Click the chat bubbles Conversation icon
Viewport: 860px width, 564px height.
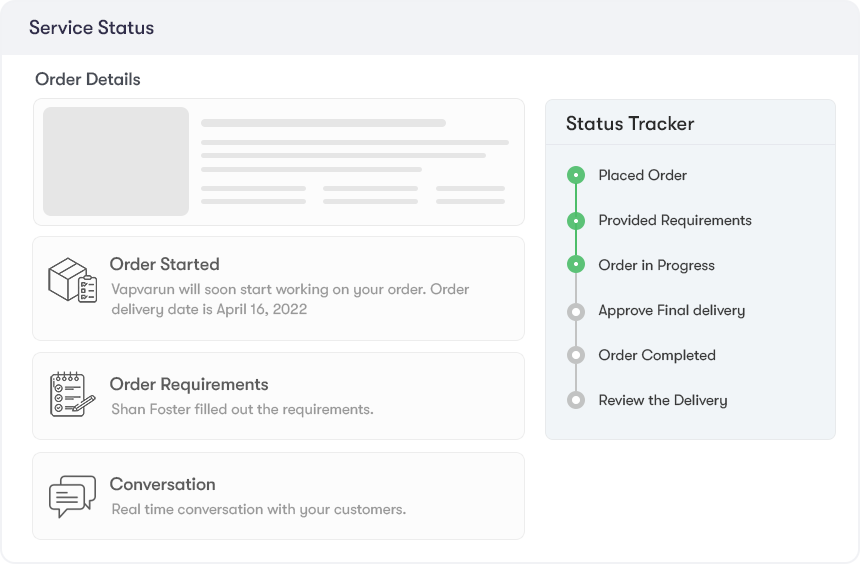click(72, 496)
